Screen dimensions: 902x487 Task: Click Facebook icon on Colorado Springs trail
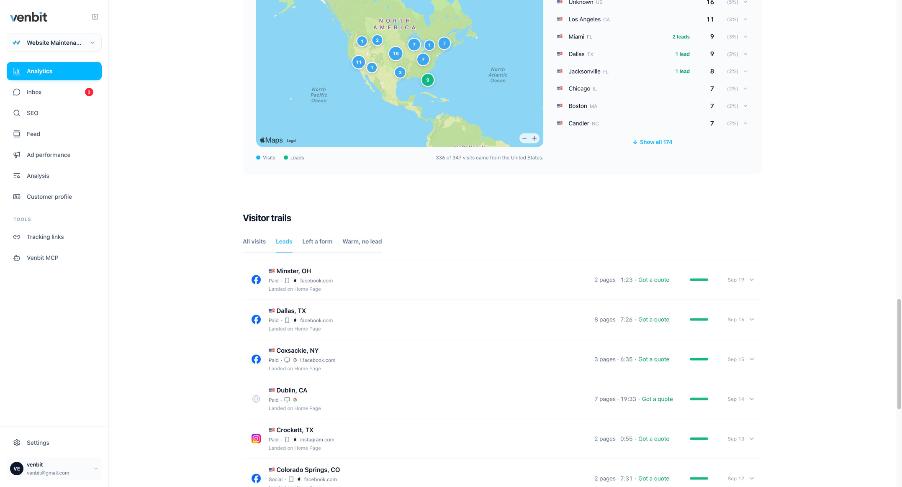256,478
